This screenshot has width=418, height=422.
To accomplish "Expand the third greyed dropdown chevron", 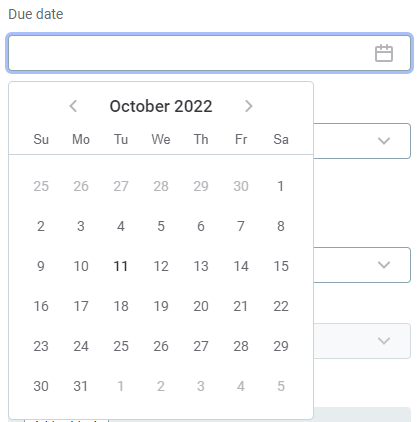I will [x=384, y=341].
